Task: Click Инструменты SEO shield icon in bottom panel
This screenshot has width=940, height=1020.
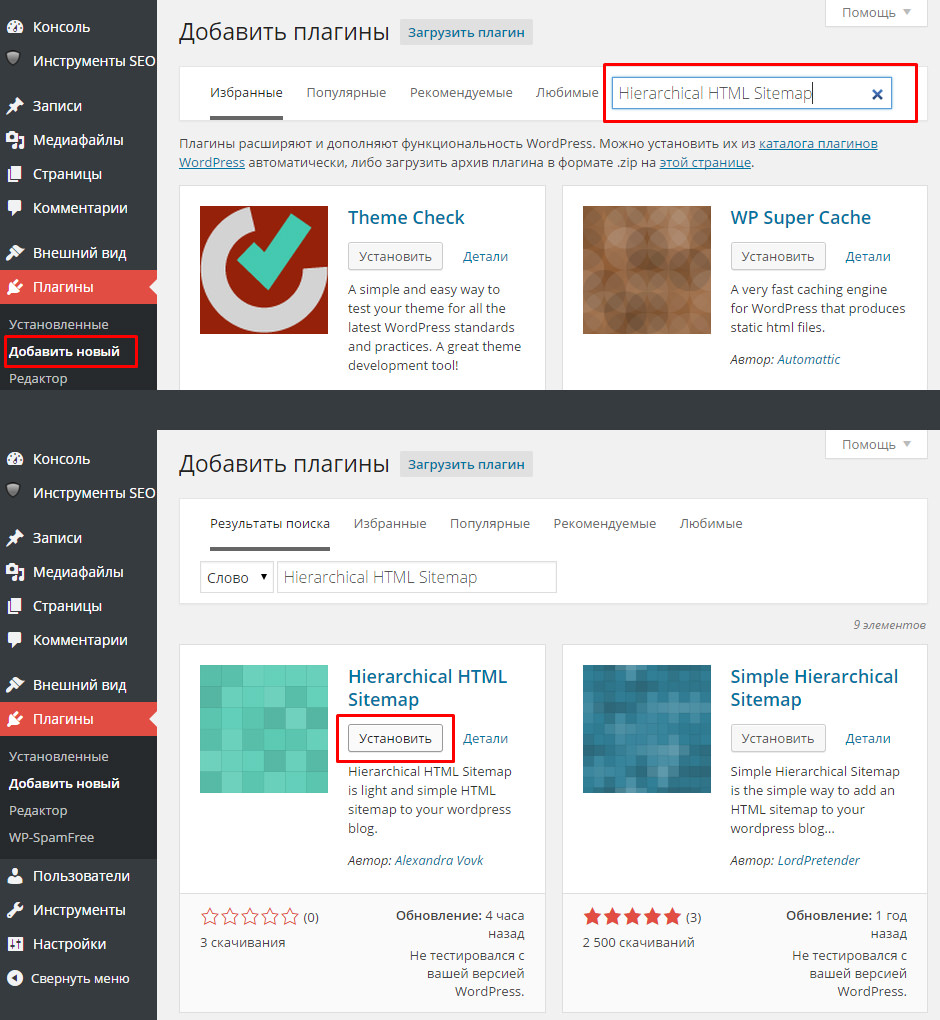Action: pyautogui.click(x=13, y=490)
